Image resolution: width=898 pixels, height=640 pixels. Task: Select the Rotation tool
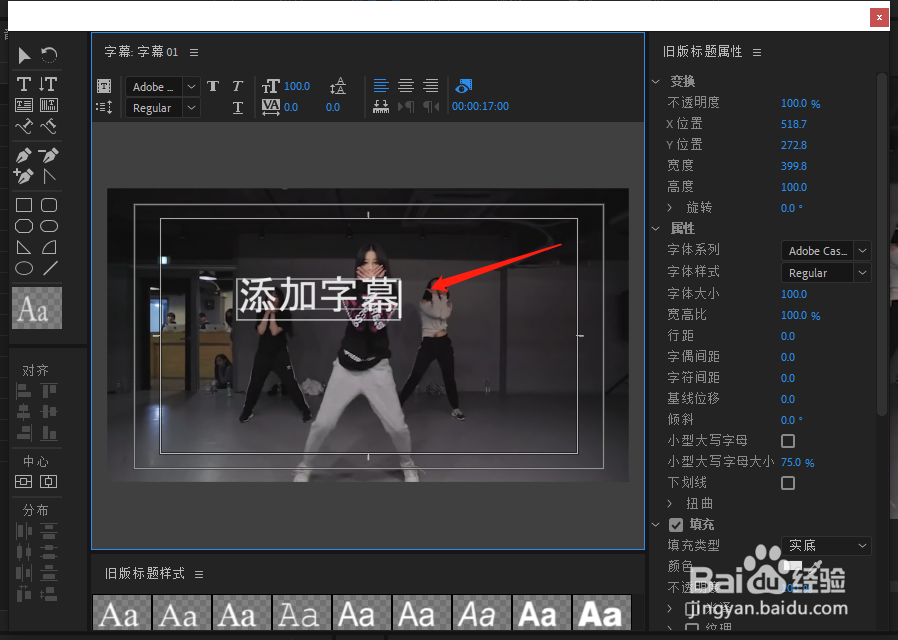point(47,55)
